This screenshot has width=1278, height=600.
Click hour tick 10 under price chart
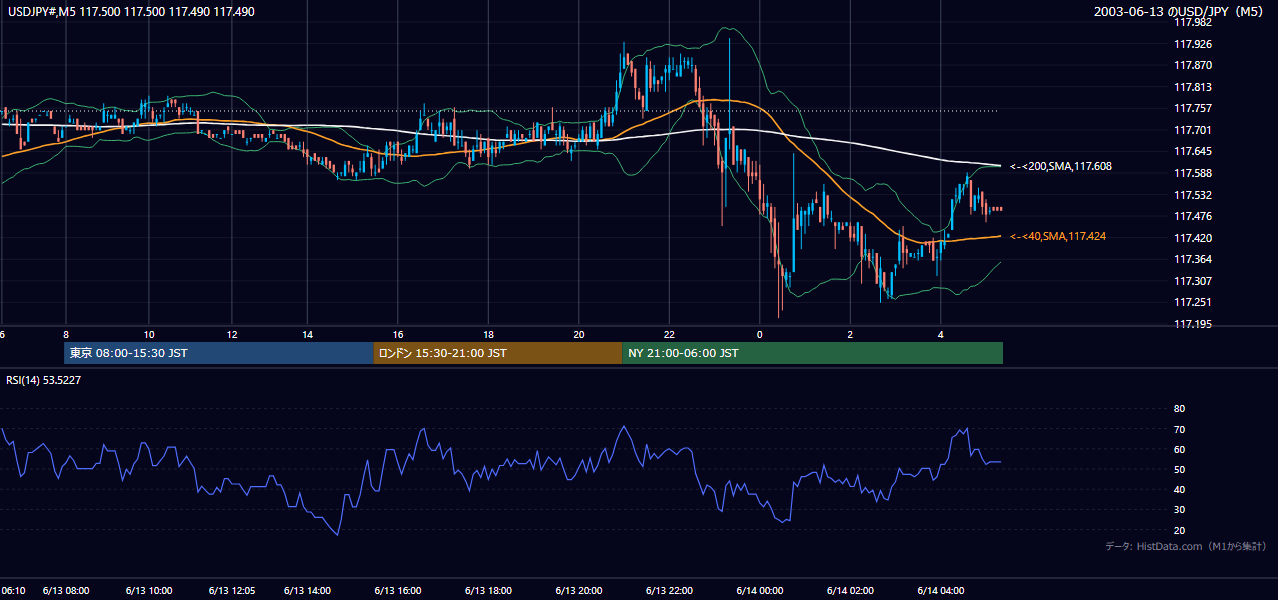click(x=148, y=334)
